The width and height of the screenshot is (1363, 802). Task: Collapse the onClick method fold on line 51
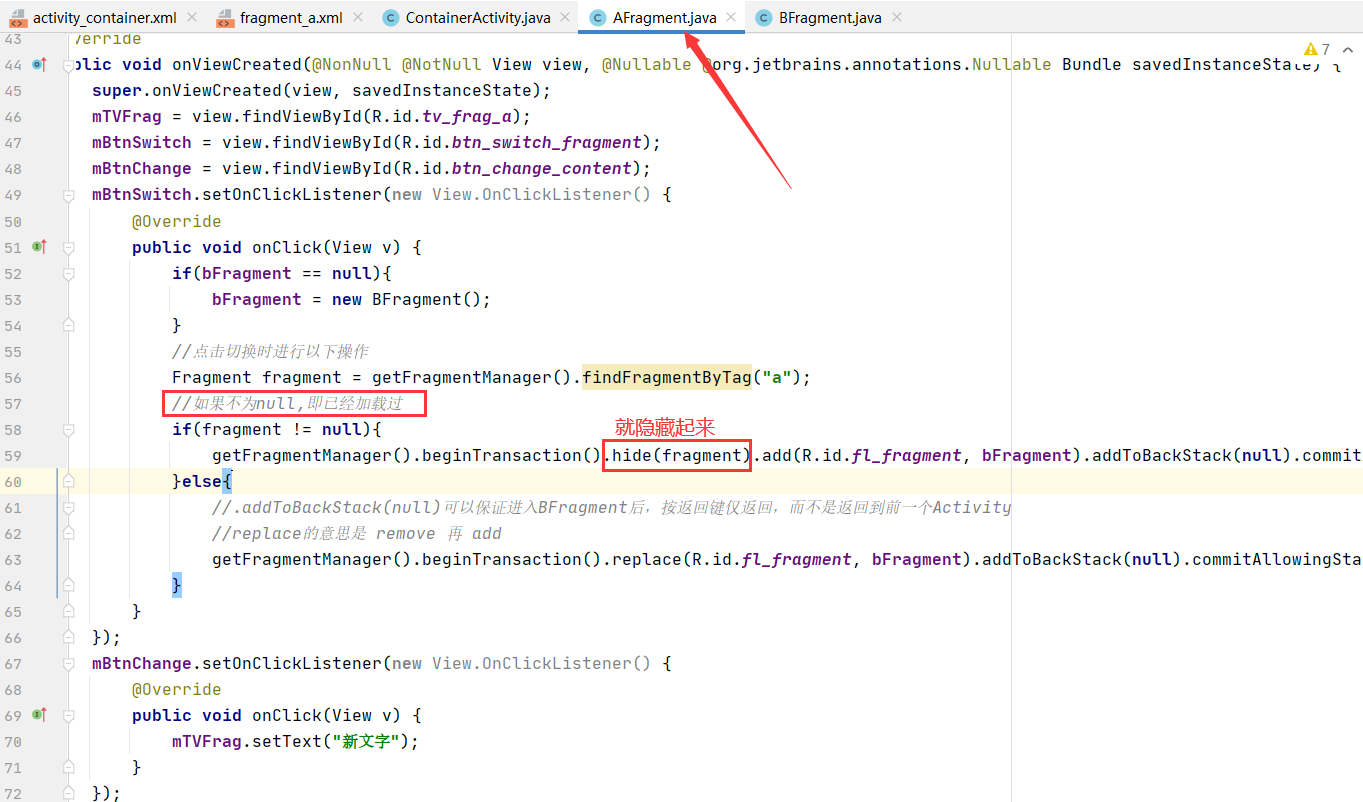tap(68, 246)
